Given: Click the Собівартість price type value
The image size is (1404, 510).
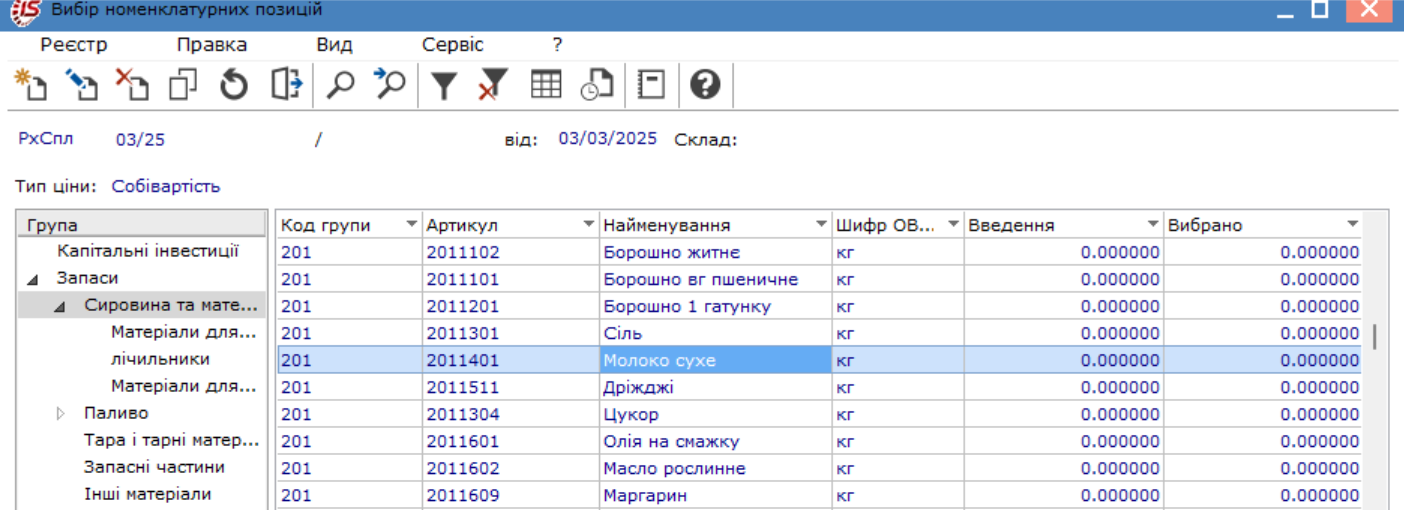Looking at the screenshot, I should 166,186.
